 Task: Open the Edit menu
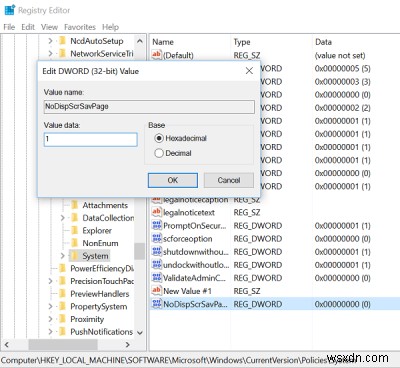coord(28,27)
